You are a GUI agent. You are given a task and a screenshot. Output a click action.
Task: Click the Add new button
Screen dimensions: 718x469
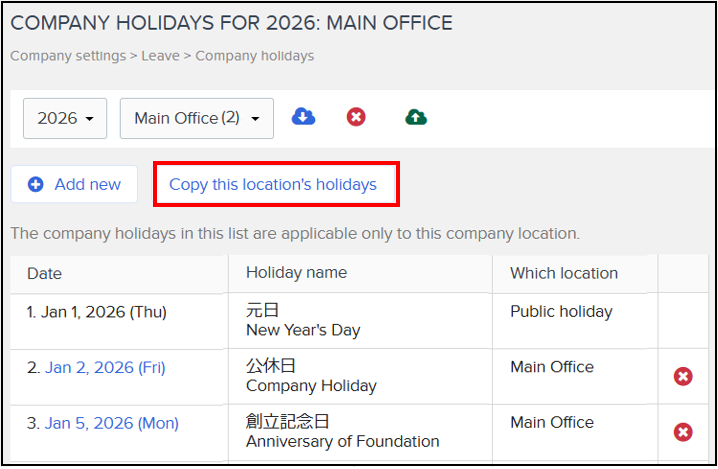74,184
